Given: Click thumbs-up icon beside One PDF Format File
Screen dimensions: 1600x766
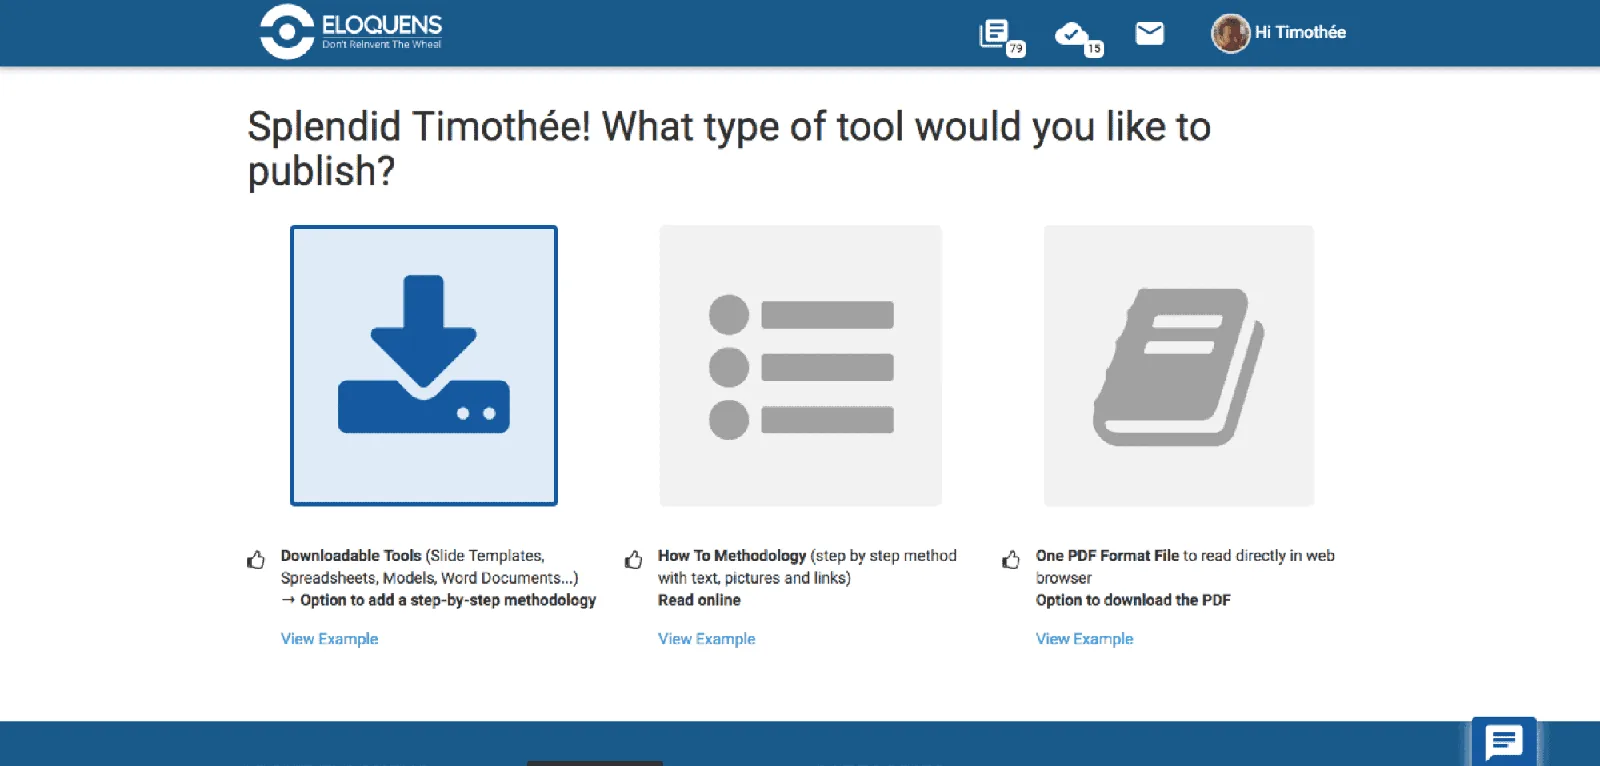Looking at the screenshot, I should tap(1011, 559).
